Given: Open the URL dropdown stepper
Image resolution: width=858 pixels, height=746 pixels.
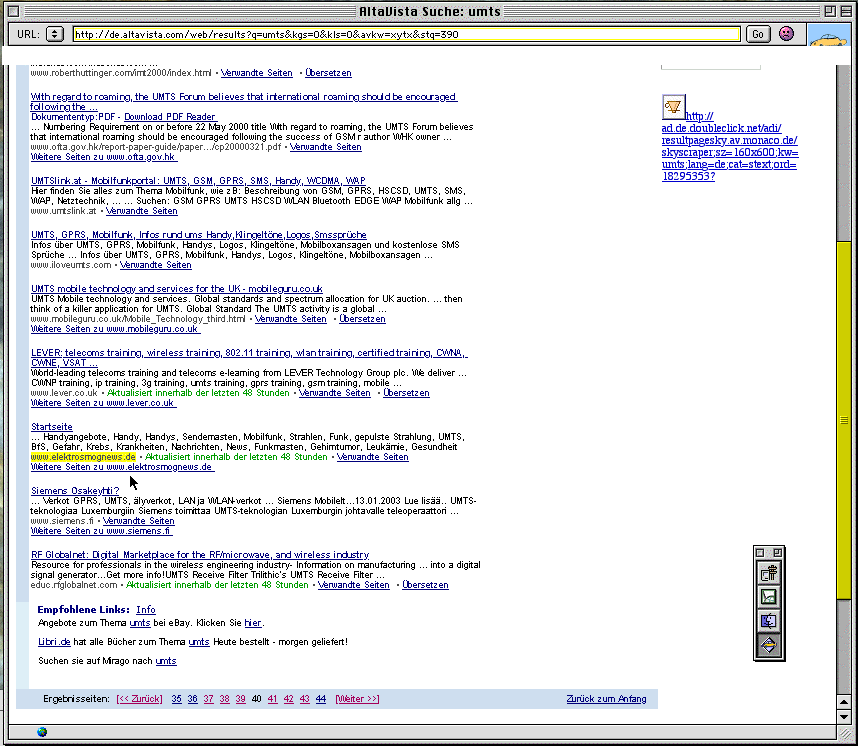Looking at the screenshot, I should pos(54,34).
